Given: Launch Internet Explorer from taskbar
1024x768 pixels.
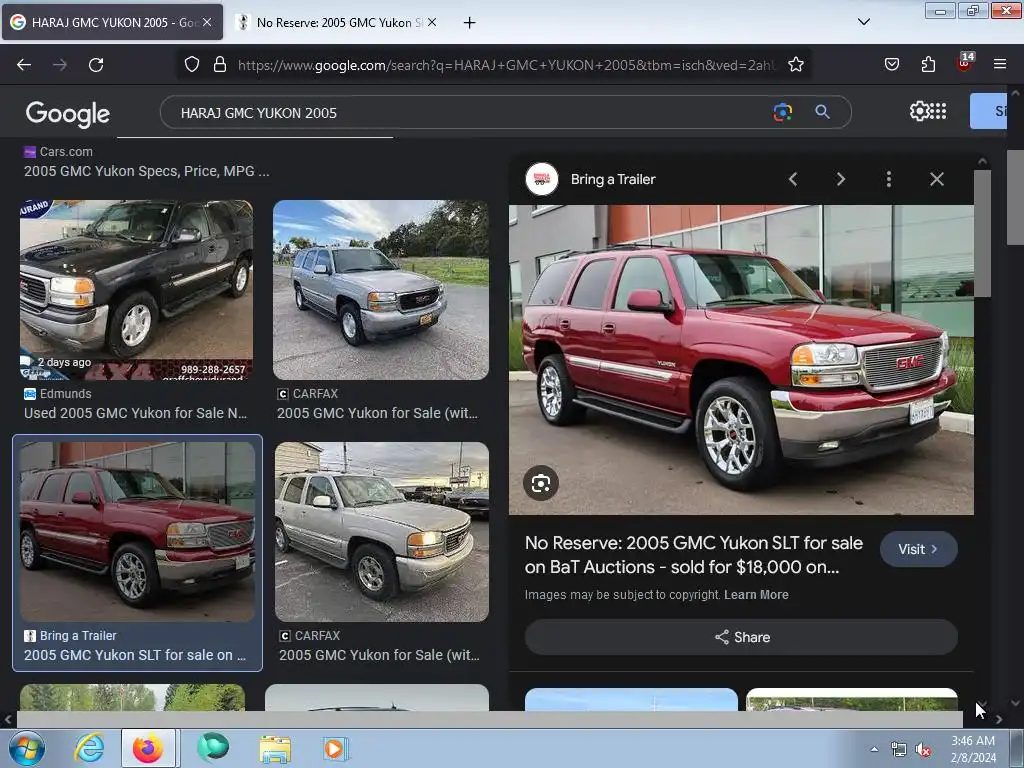Looking at the screenshot, I should pyautogui.click(x=89, y=748).
